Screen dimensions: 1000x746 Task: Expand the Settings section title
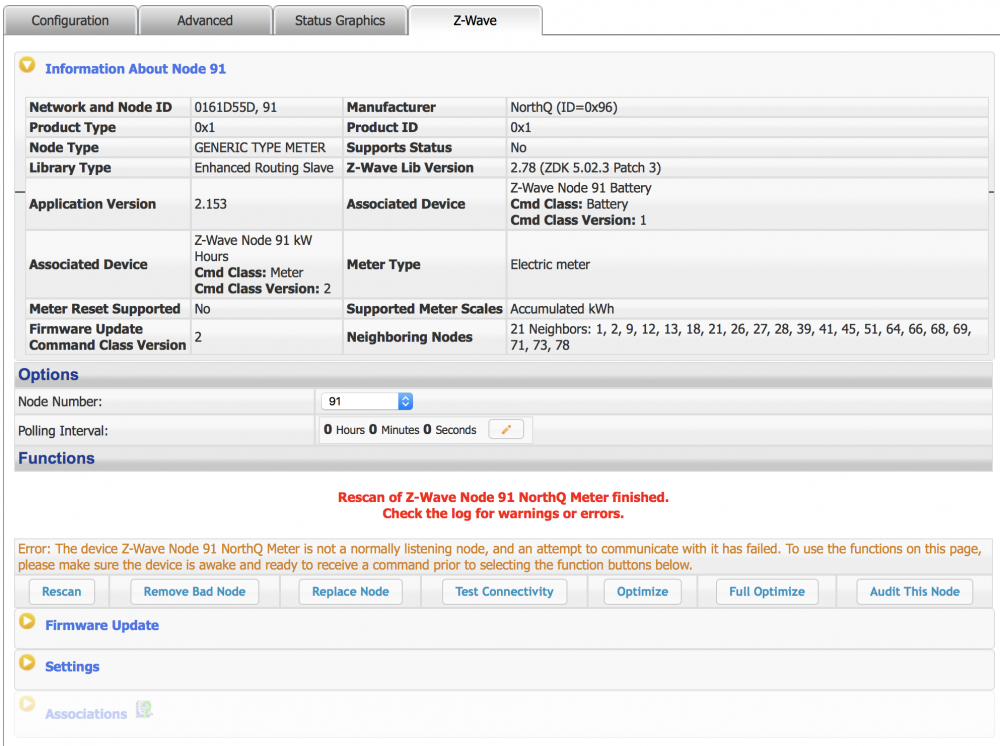tap(72, 667)
